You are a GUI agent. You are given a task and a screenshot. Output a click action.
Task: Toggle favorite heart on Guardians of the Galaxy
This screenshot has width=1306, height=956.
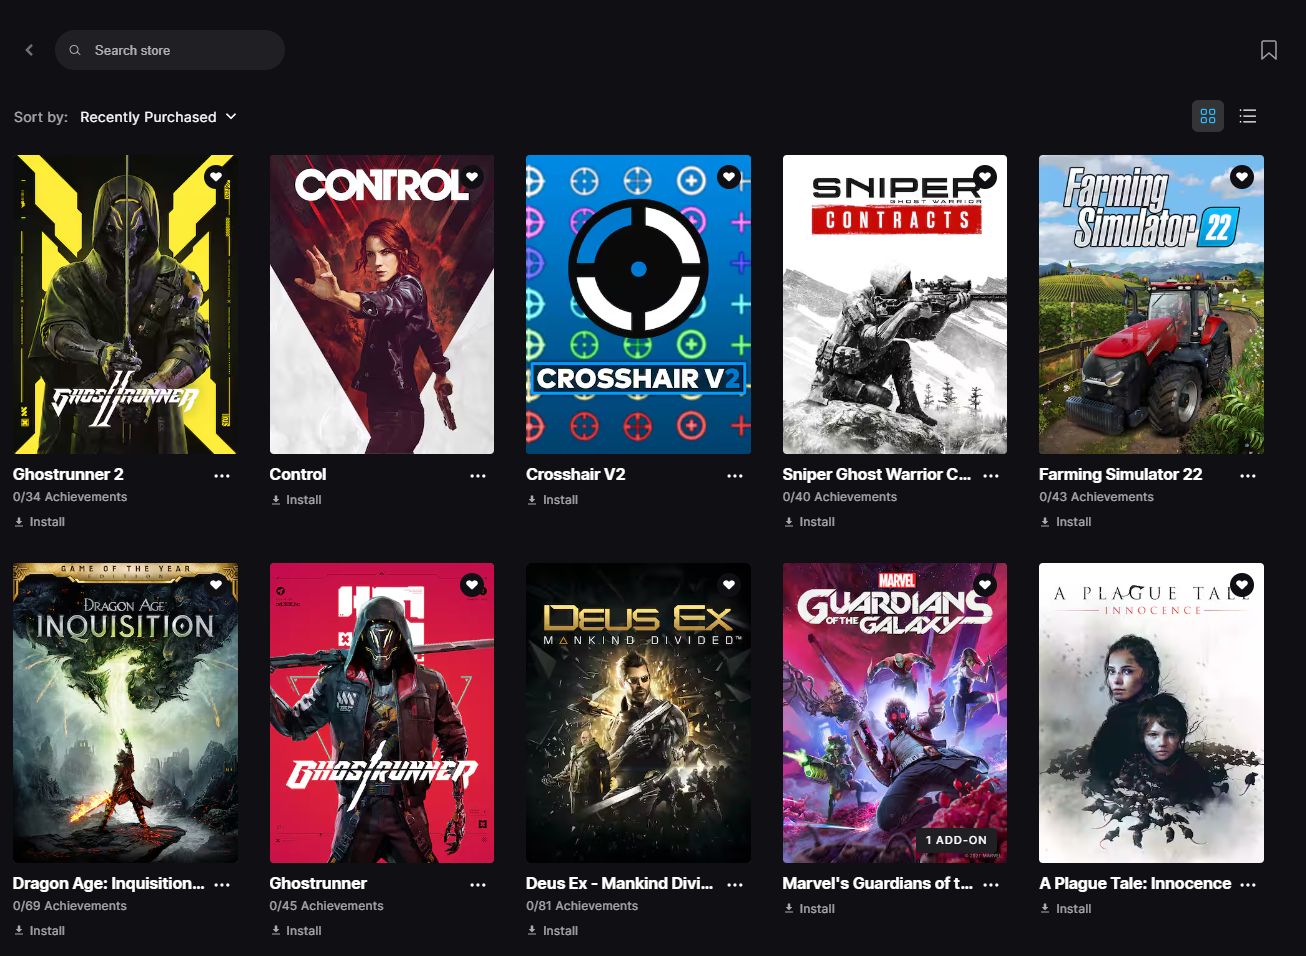click(x=985, y=585)
